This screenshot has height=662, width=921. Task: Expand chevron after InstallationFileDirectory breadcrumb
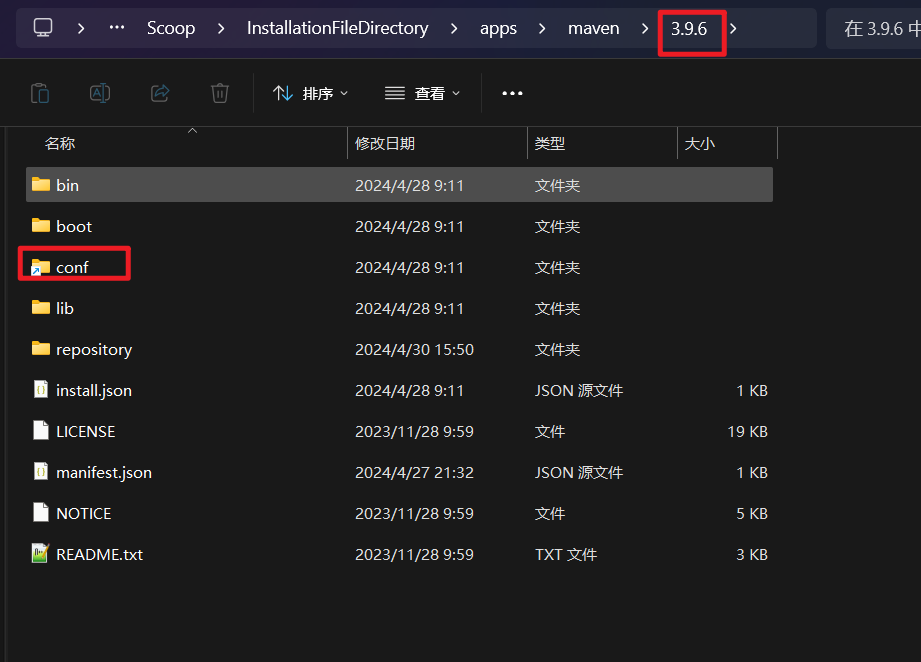click(454, 28)
